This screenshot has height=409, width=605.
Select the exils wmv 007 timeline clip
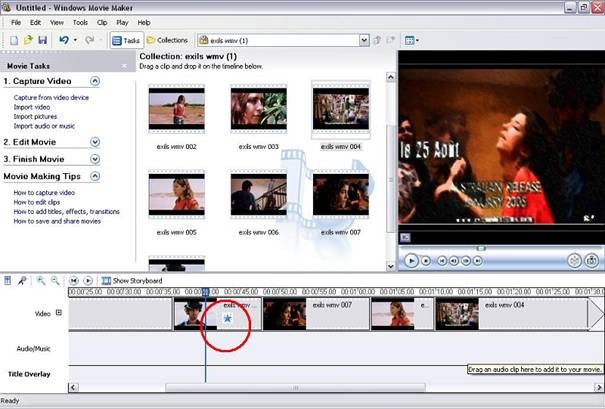click(316, 314)
